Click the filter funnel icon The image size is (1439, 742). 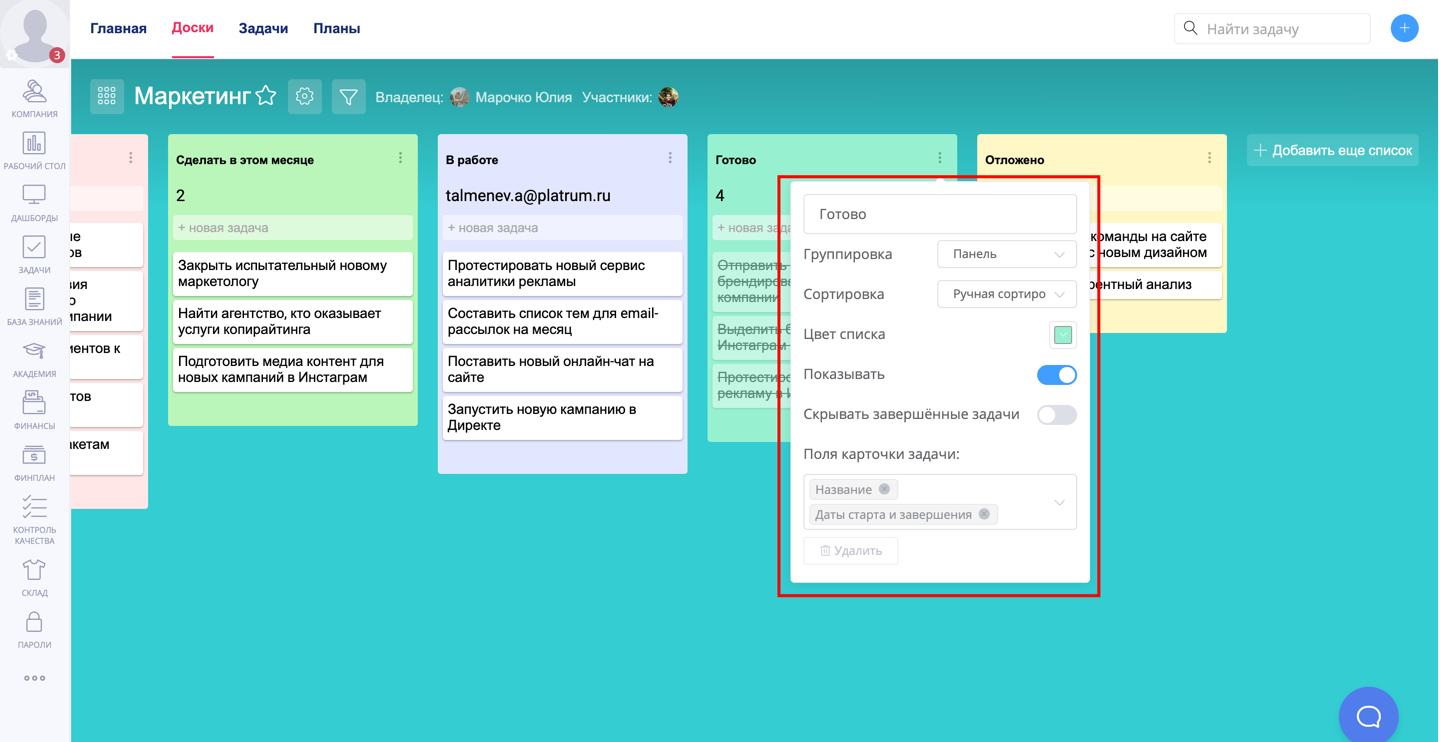click(348, 97)
